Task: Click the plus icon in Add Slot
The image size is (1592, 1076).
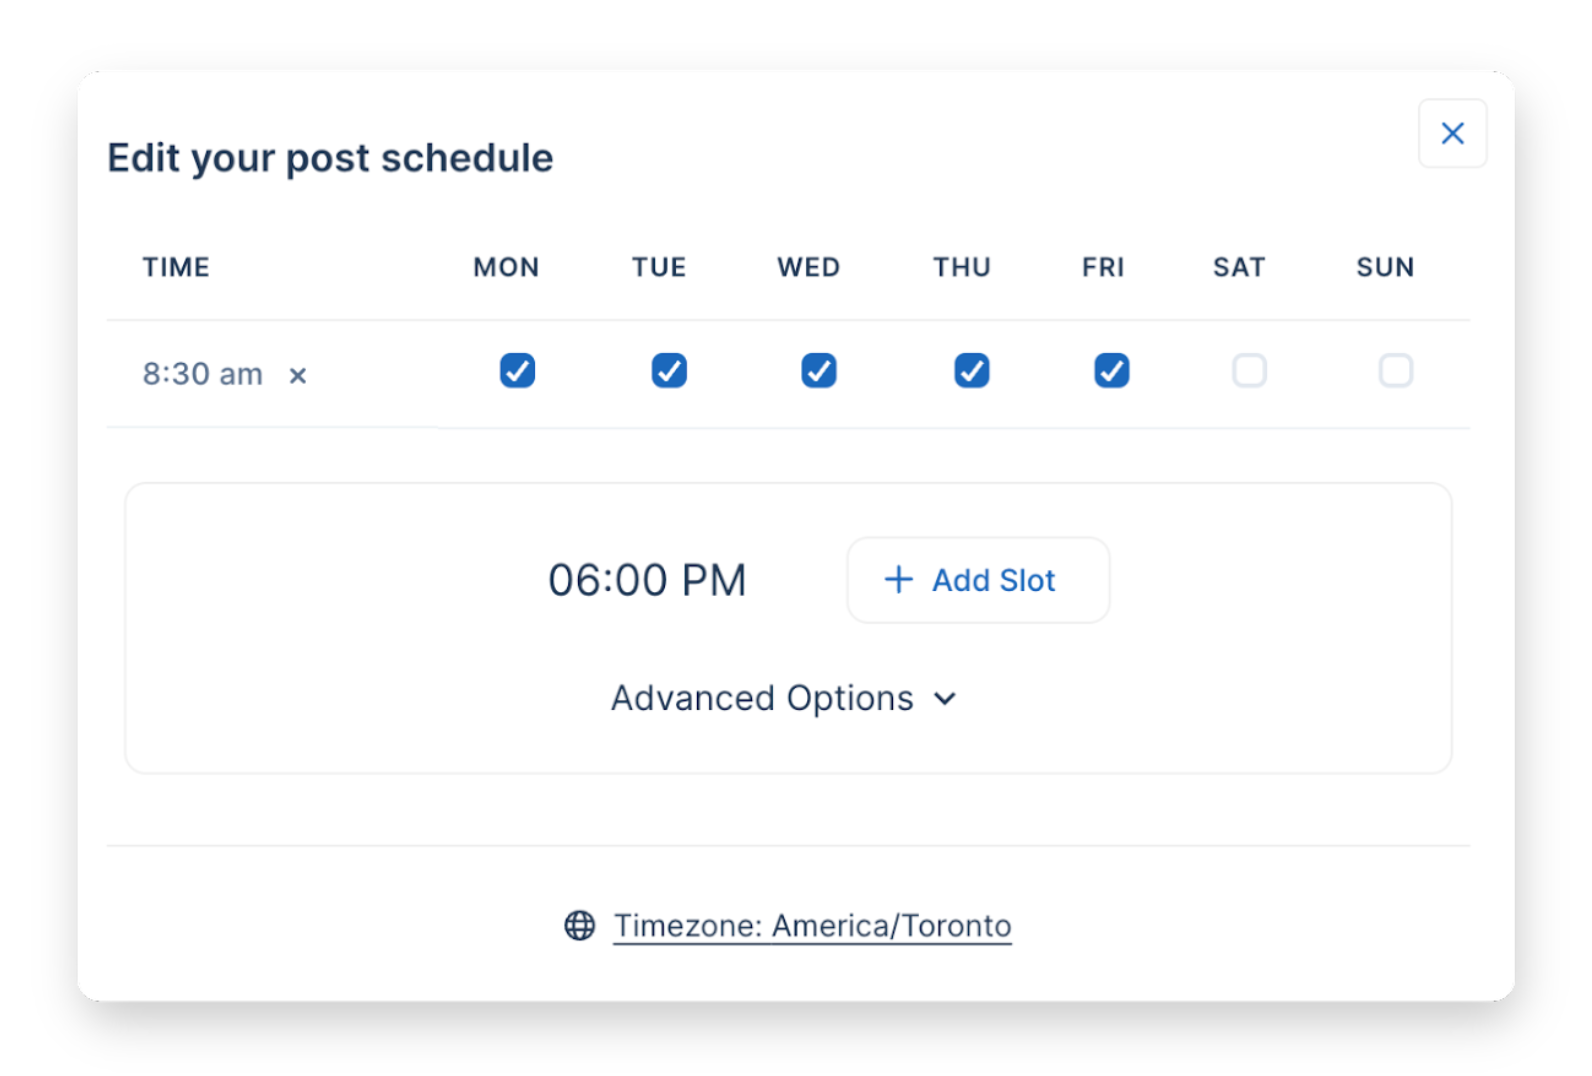Action: tap(898, 580)
